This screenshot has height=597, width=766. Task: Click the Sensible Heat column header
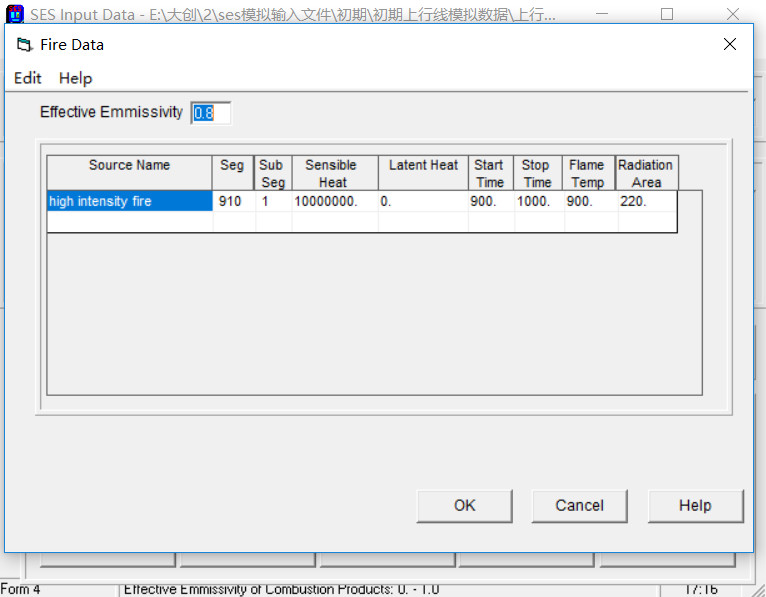click(x=335, y=173)
